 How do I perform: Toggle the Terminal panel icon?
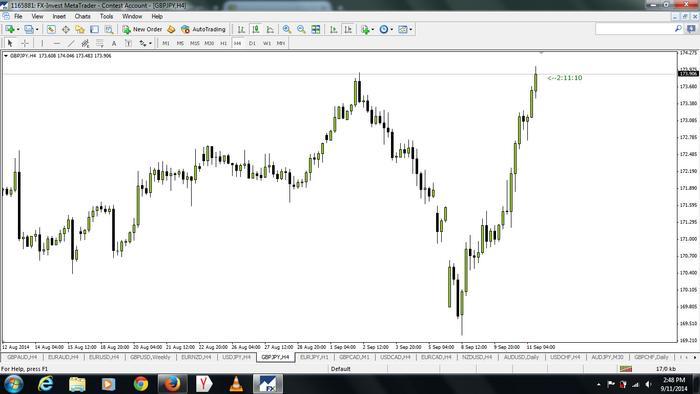click(x=94, y=29)
